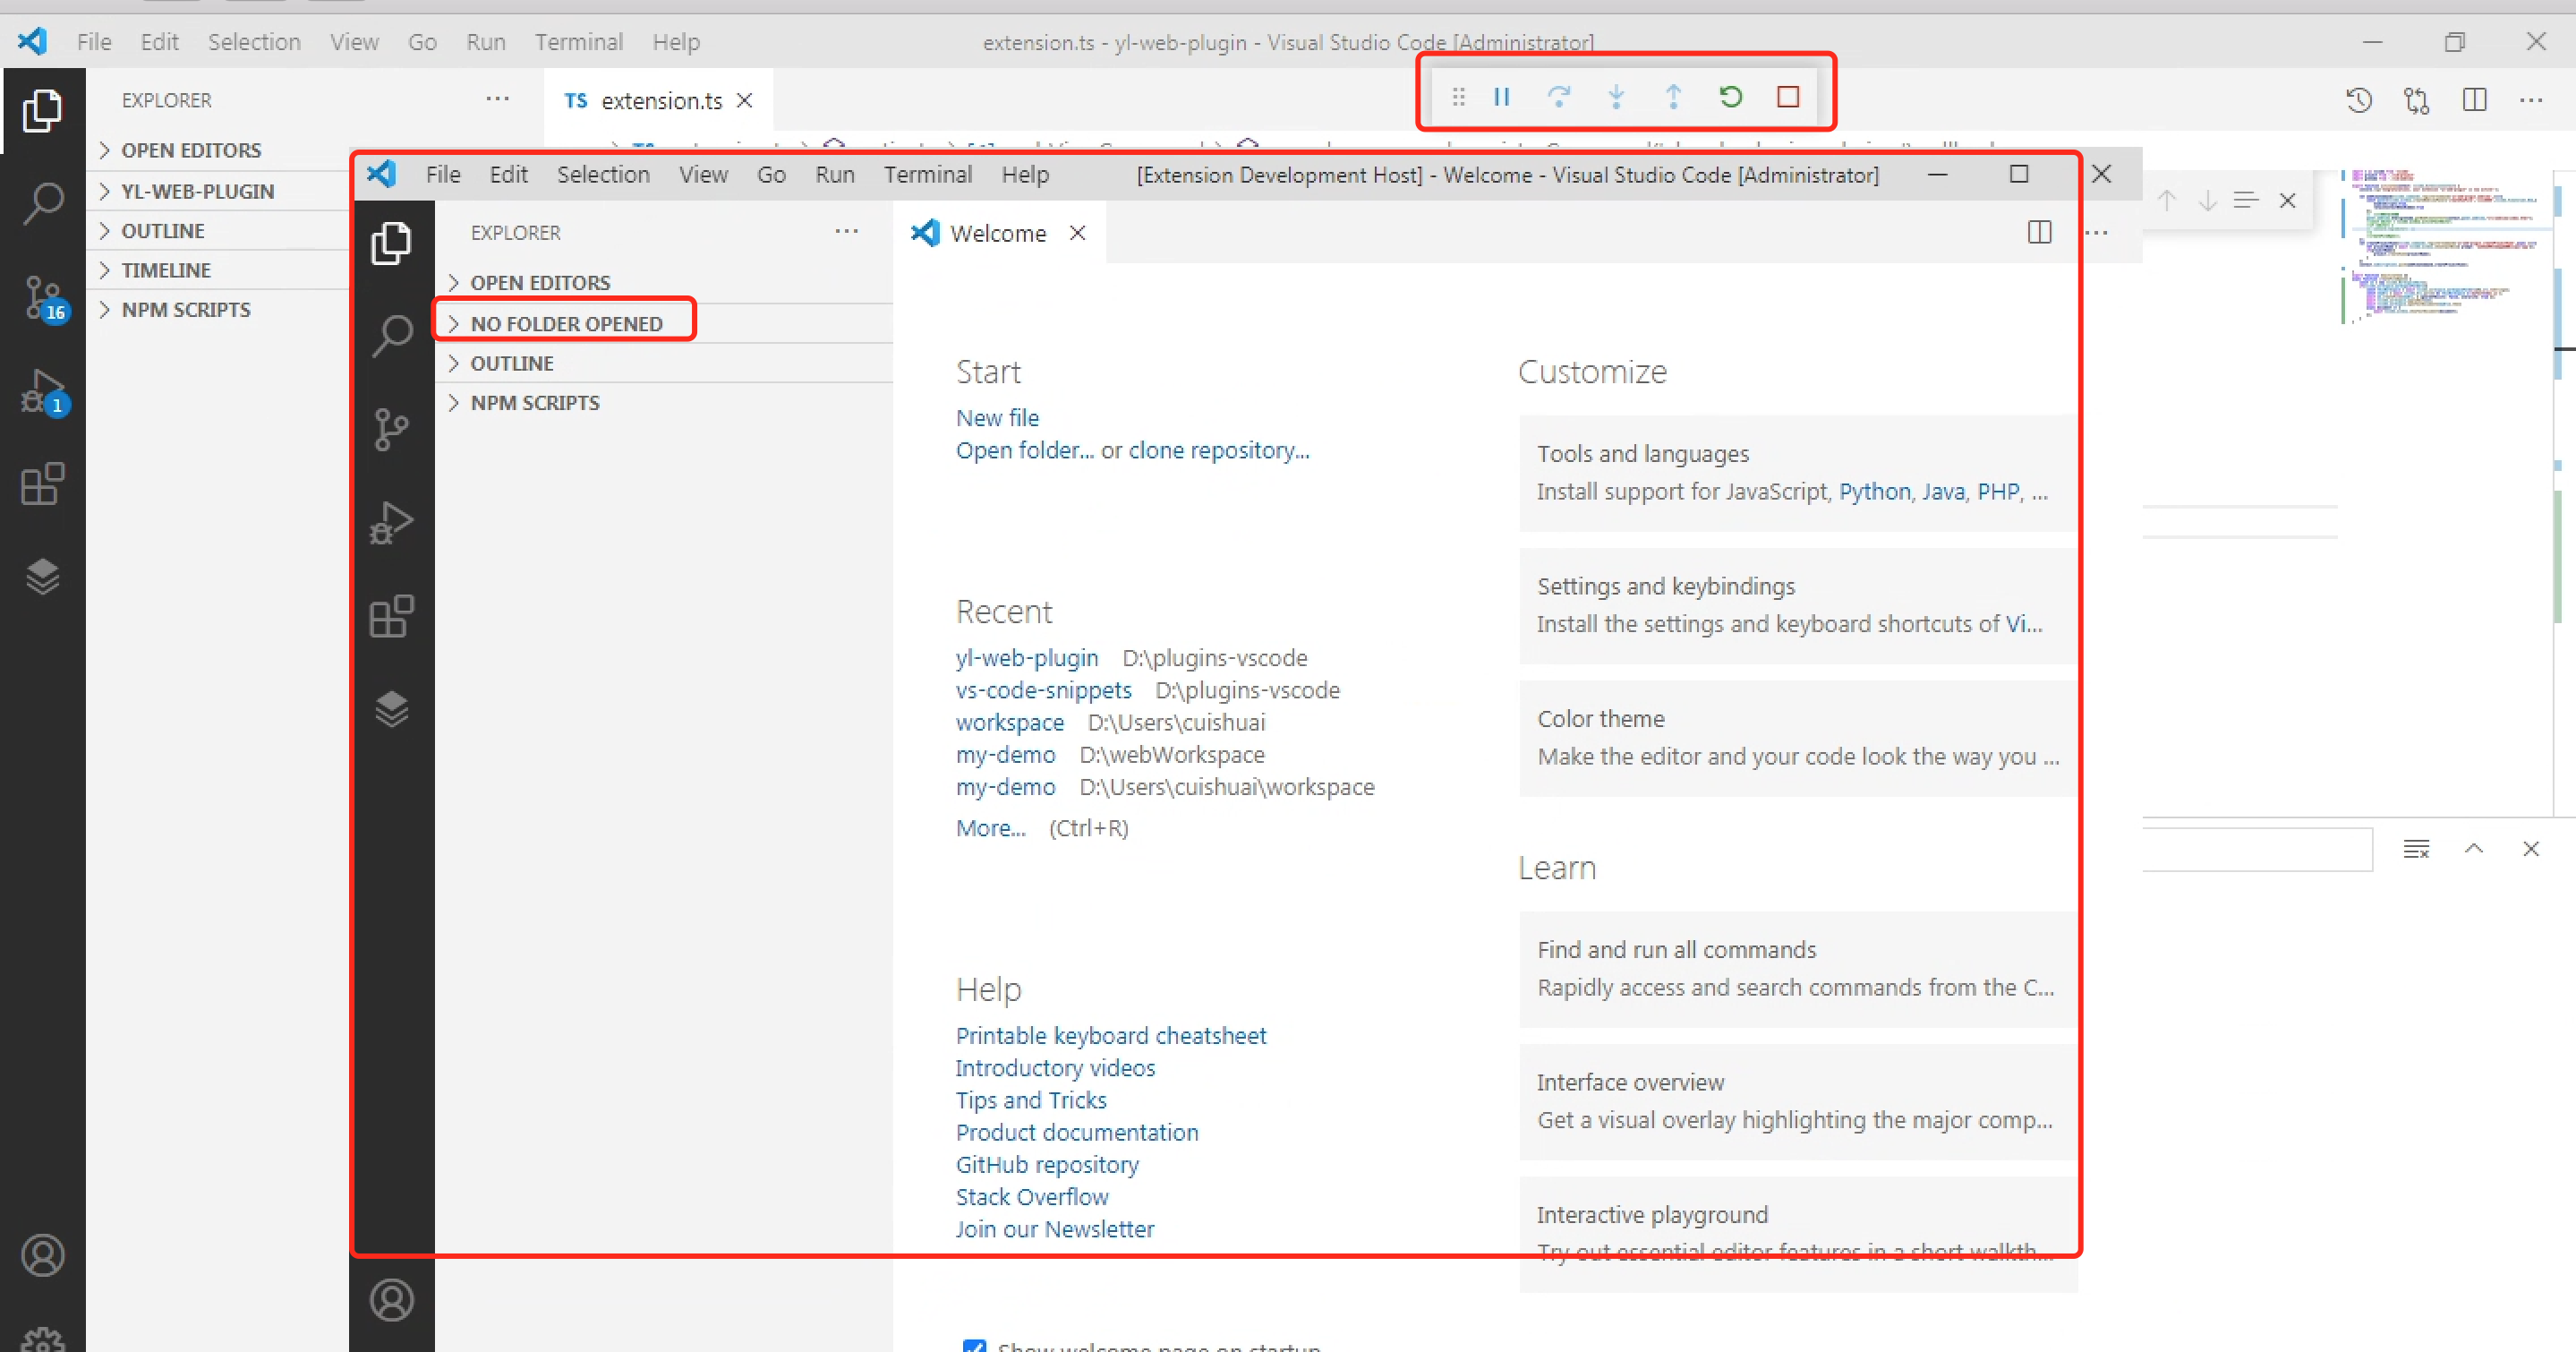The height and width of the screenshot is (1352, 2576).
Task: Stop debugging with the red square
Action: coord(1788,97)
